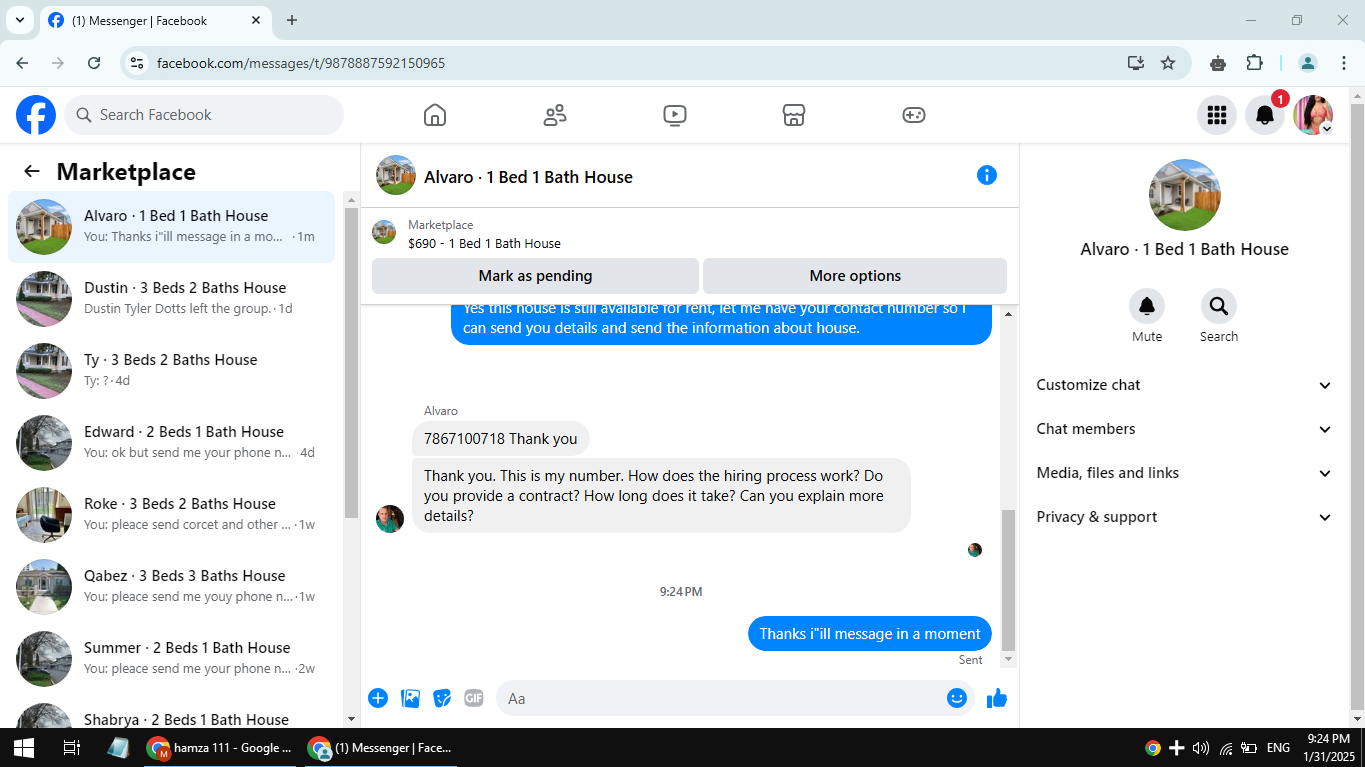Bookmark this page with the star icon
Viewport: 1365px width, 767px height.
[1168, 63]
